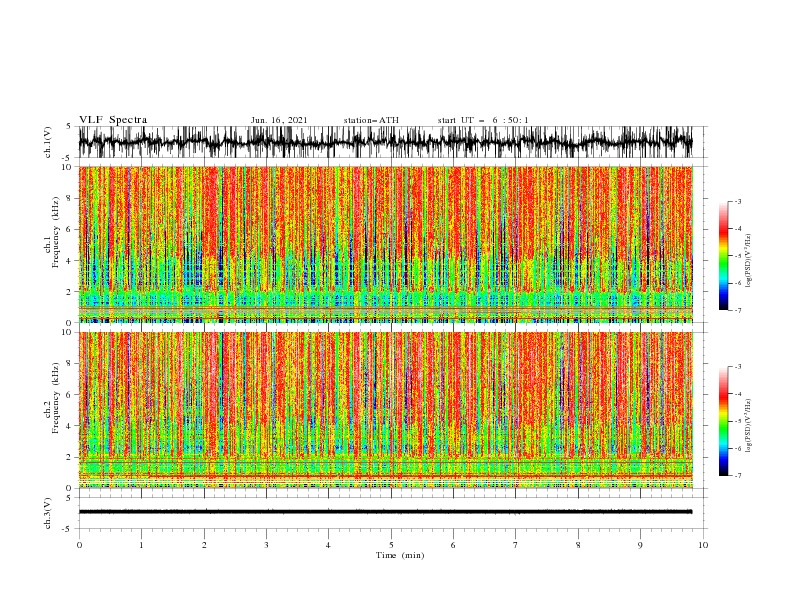Click the ch.1 colorbar "log(PSD)(V²/Hz)" label
Image resolution: width=792 pixels, height=612 pixels.
749,261
